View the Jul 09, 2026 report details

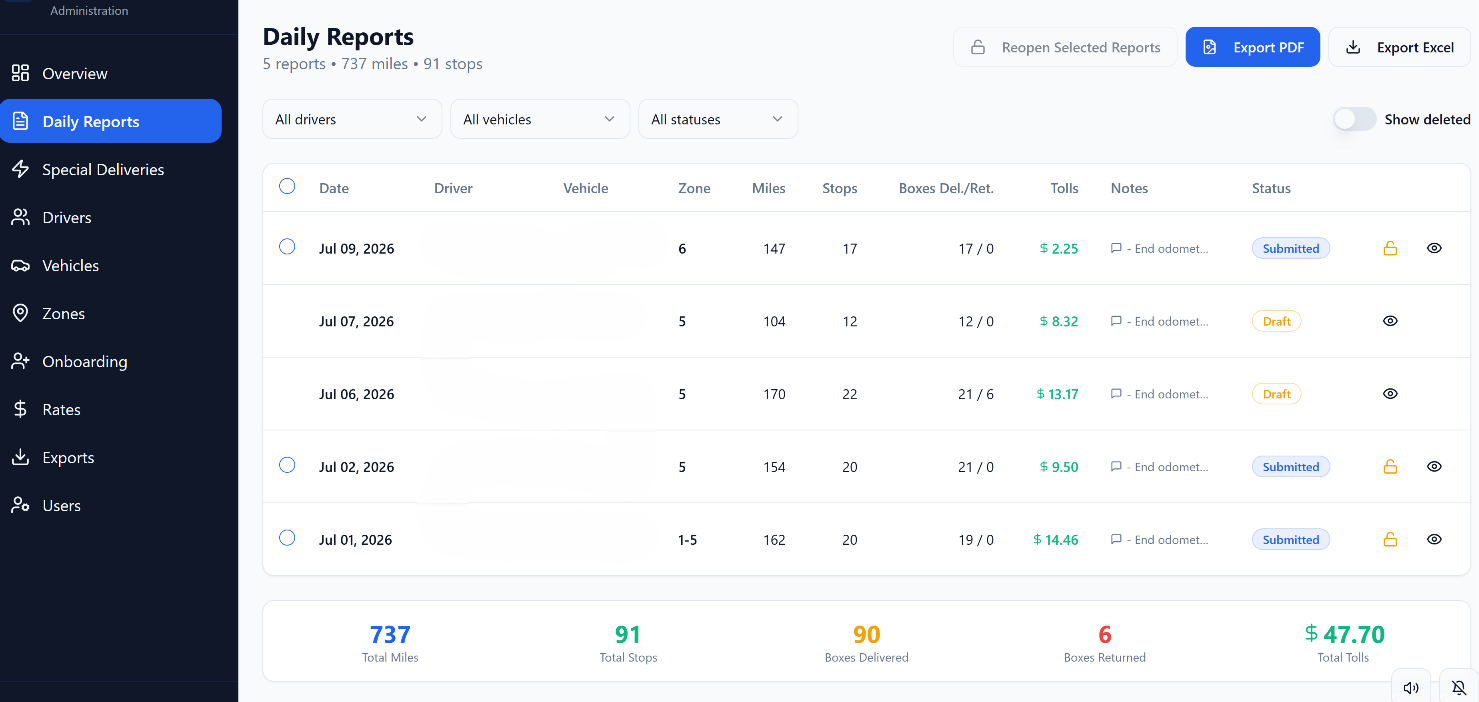click(x=1434, y=248)
